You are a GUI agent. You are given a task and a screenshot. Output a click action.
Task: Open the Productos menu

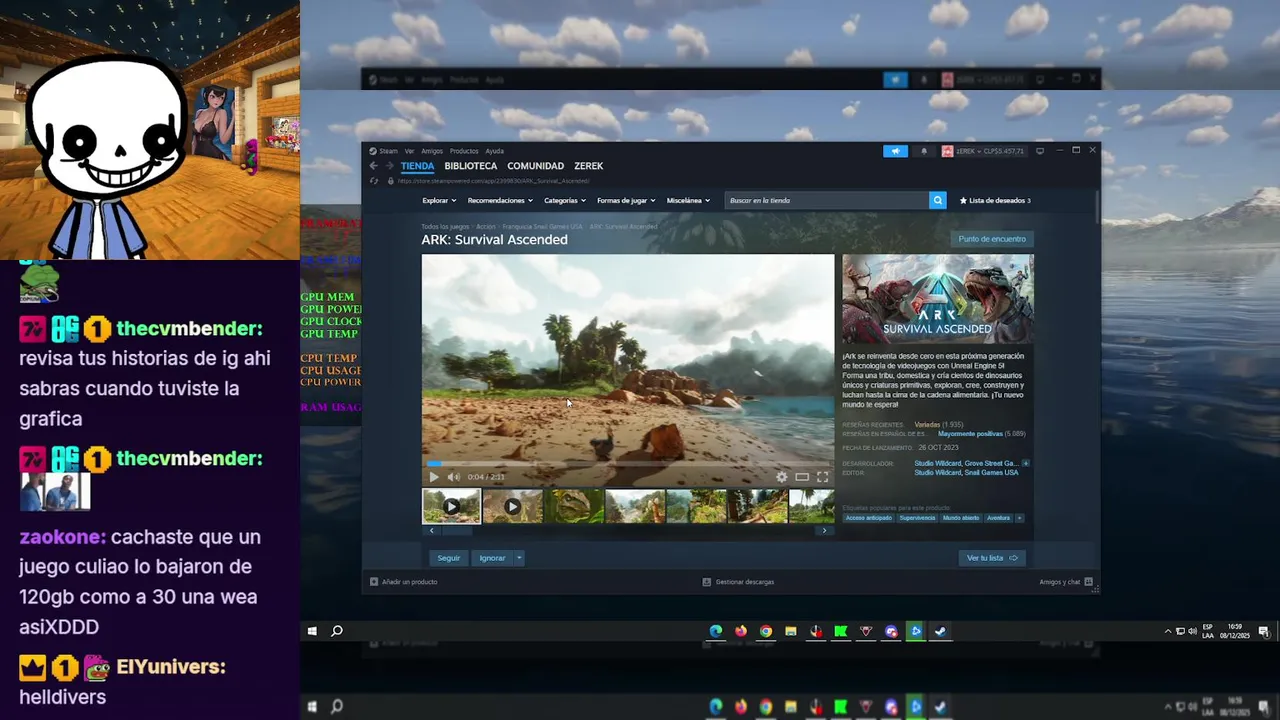pyautogui.click(x=464, y=151)
